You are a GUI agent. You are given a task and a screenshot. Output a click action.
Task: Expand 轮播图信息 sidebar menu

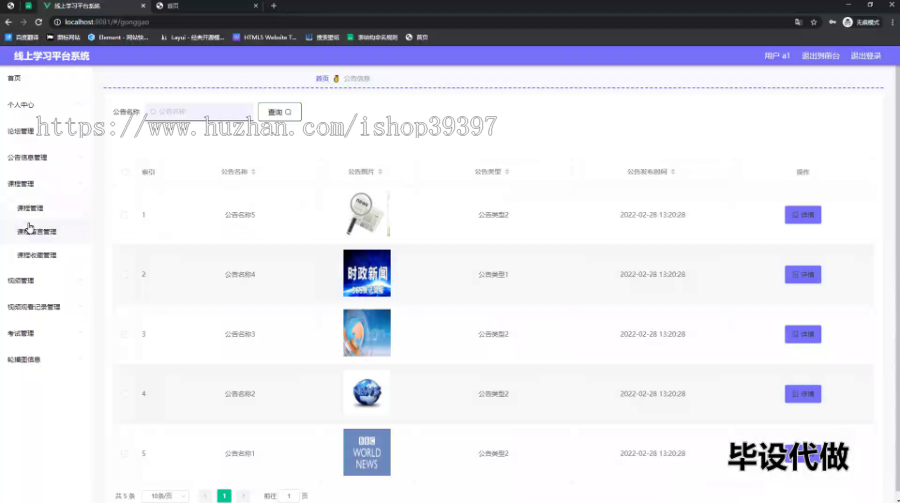[x=45, y=359]
